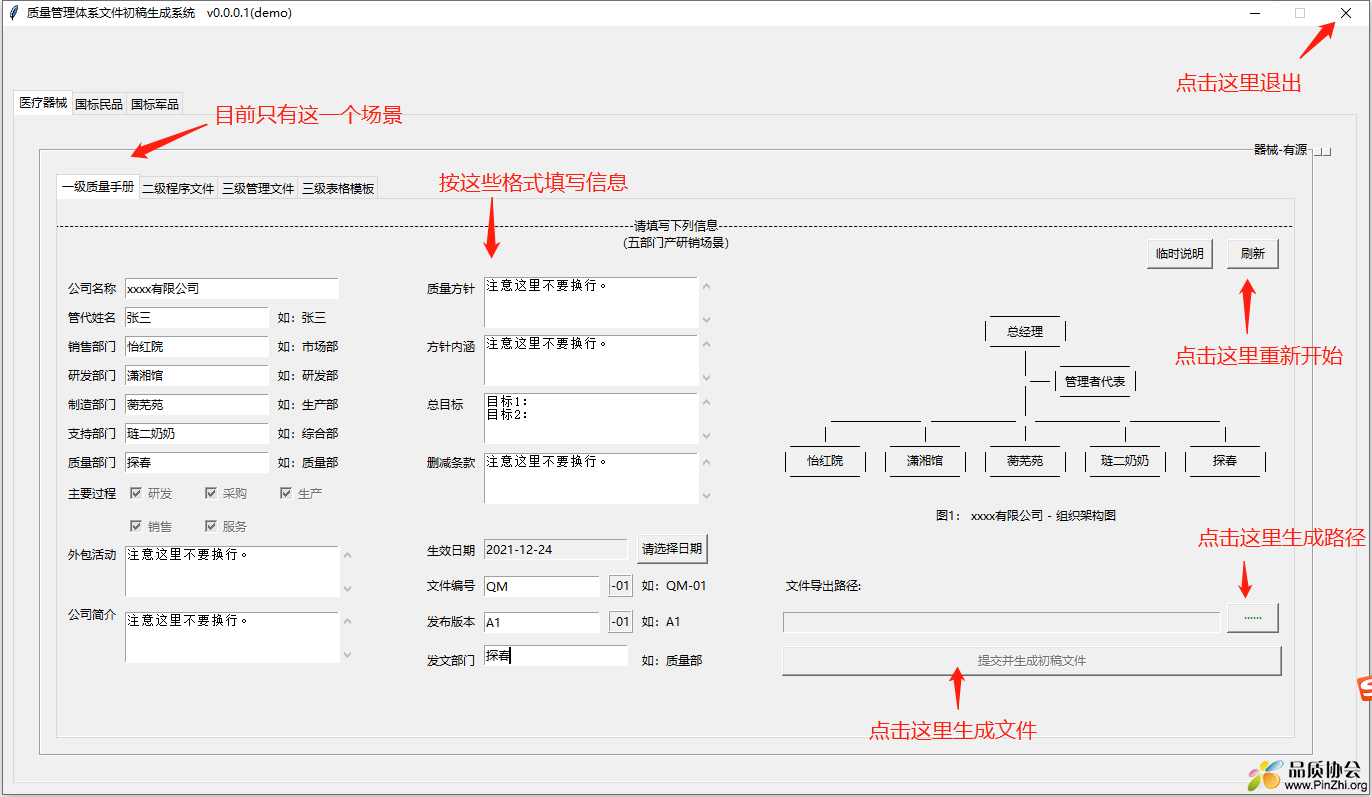Click the 方针内涵 text area
This screenshot has width=1372, height=797.
[591, 360]
